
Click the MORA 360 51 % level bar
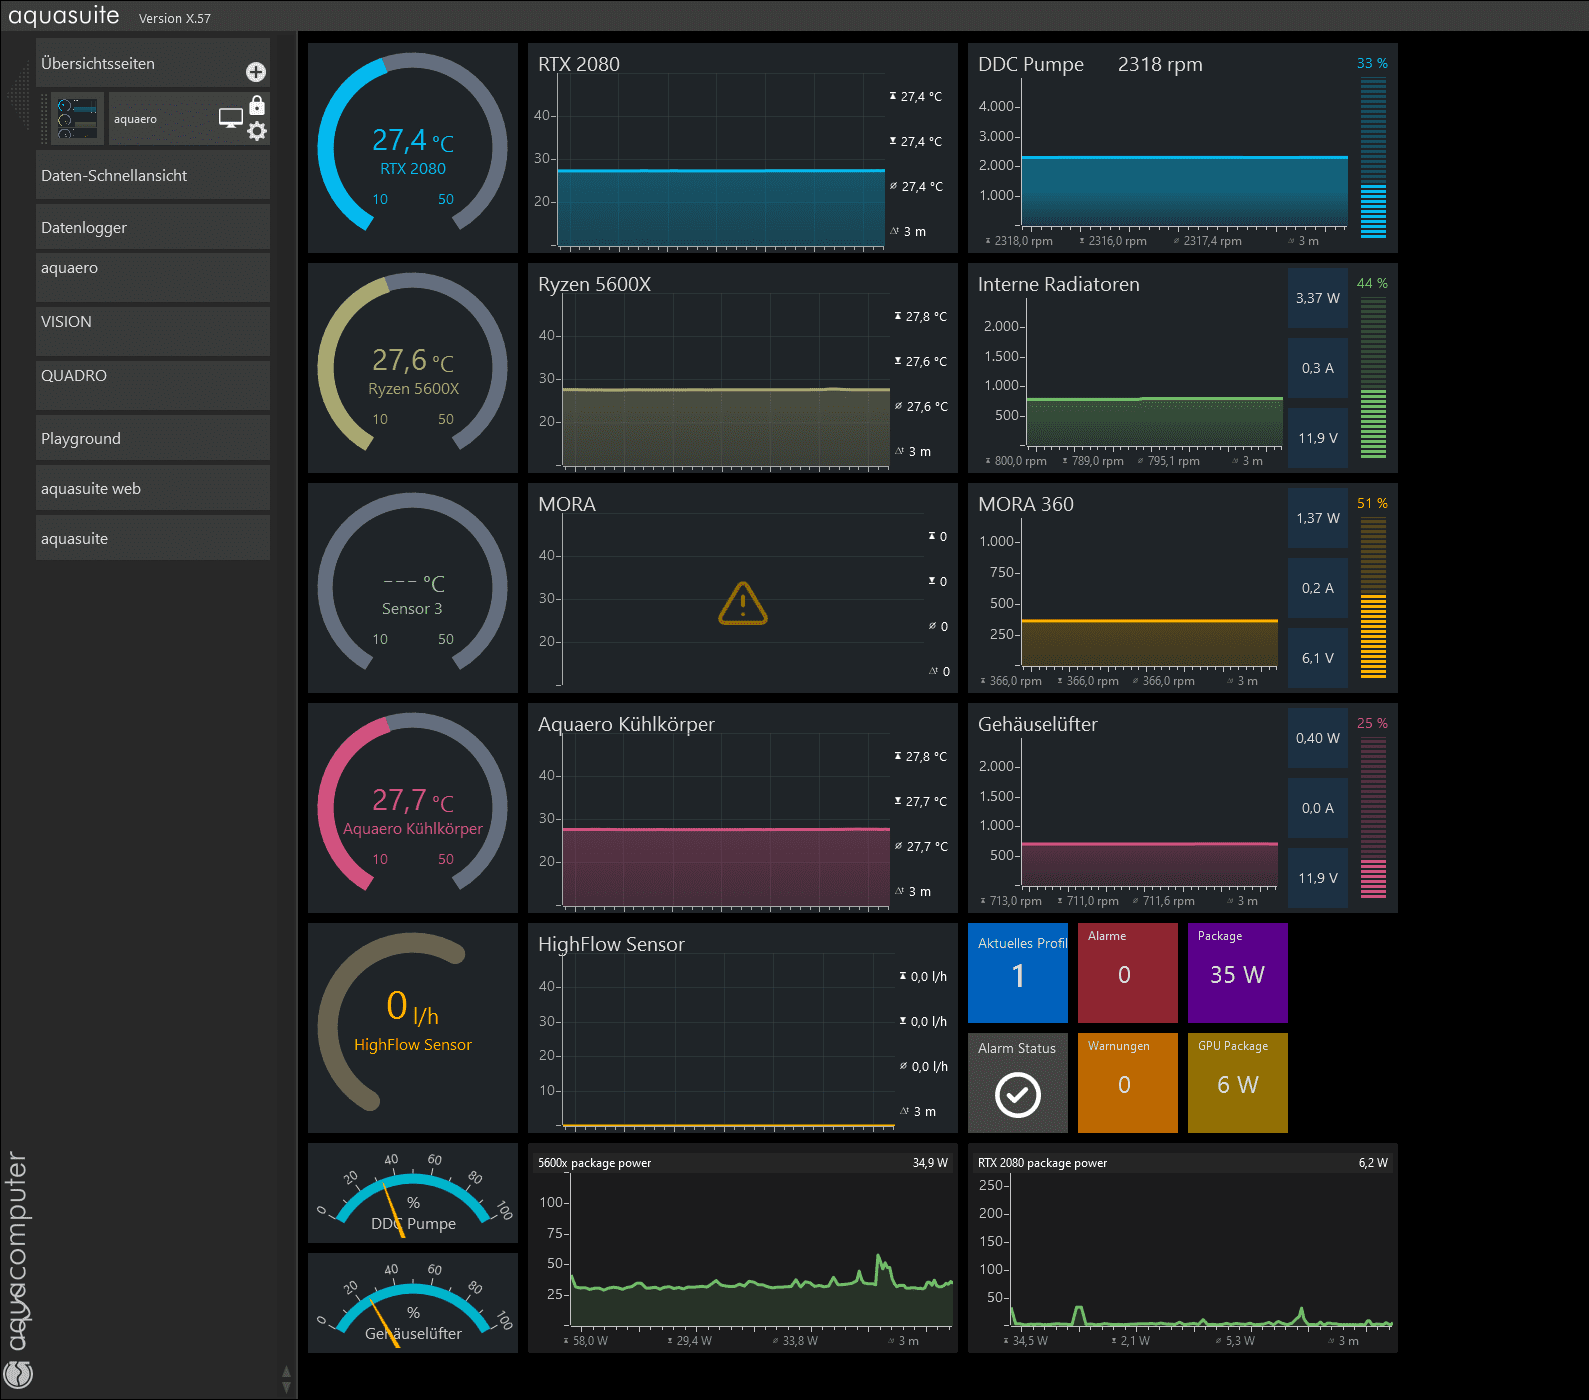coord(1373,598)
